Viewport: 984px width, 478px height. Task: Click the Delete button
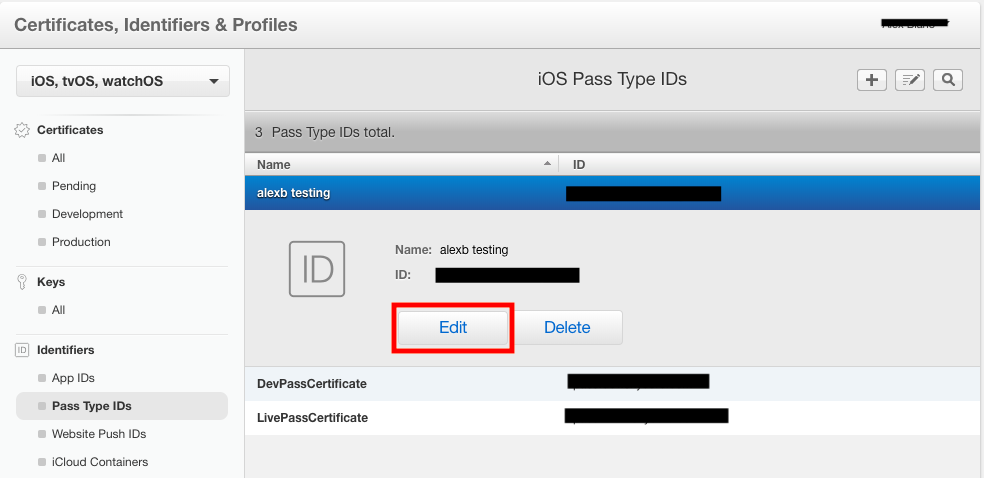point(567,327)
